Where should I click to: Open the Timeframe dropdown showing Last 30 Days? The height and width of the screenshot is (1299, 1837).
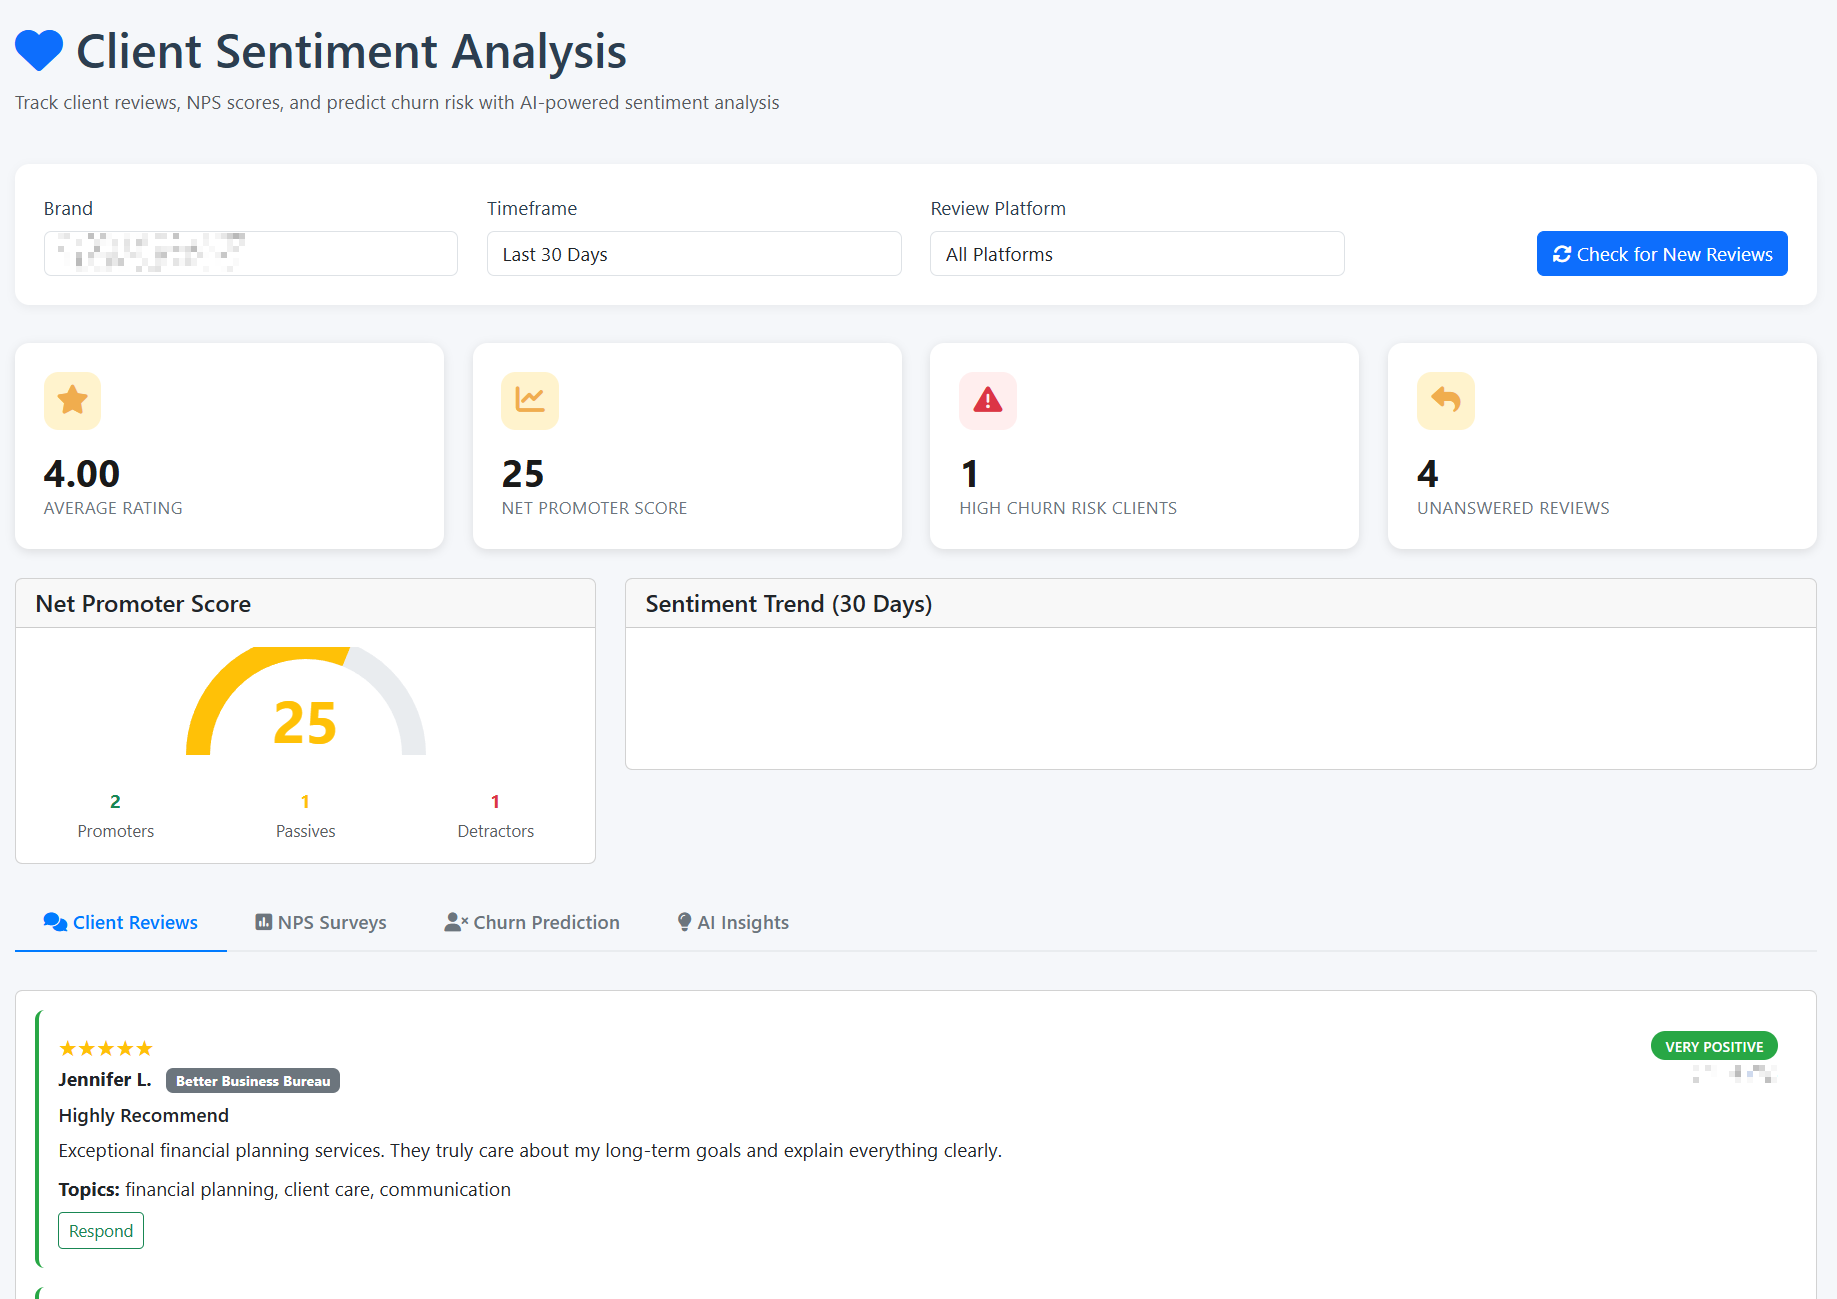click(693, 253)
